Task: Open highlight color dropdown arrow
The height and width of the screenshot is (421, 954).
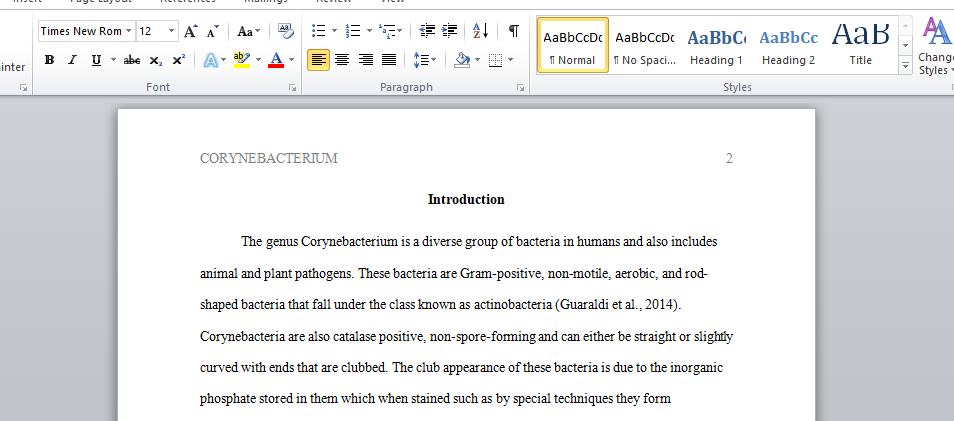Action: coord(258,60)
